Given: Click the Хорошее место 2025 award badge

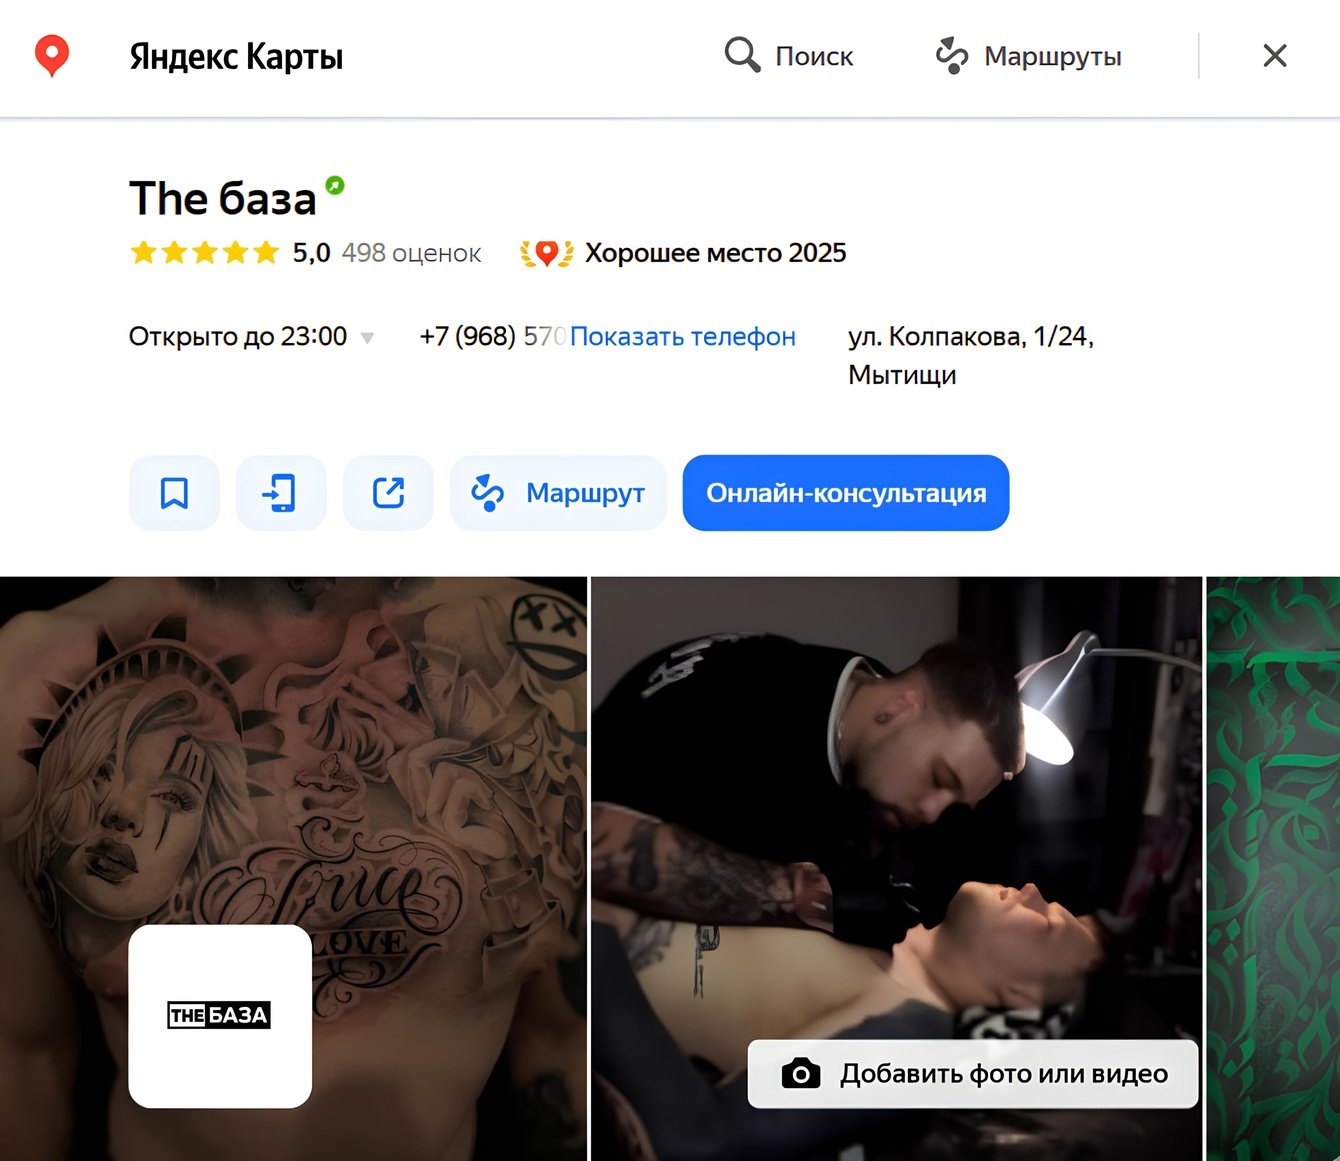Looking at the screenshot, I should click(x=546, y=254).
